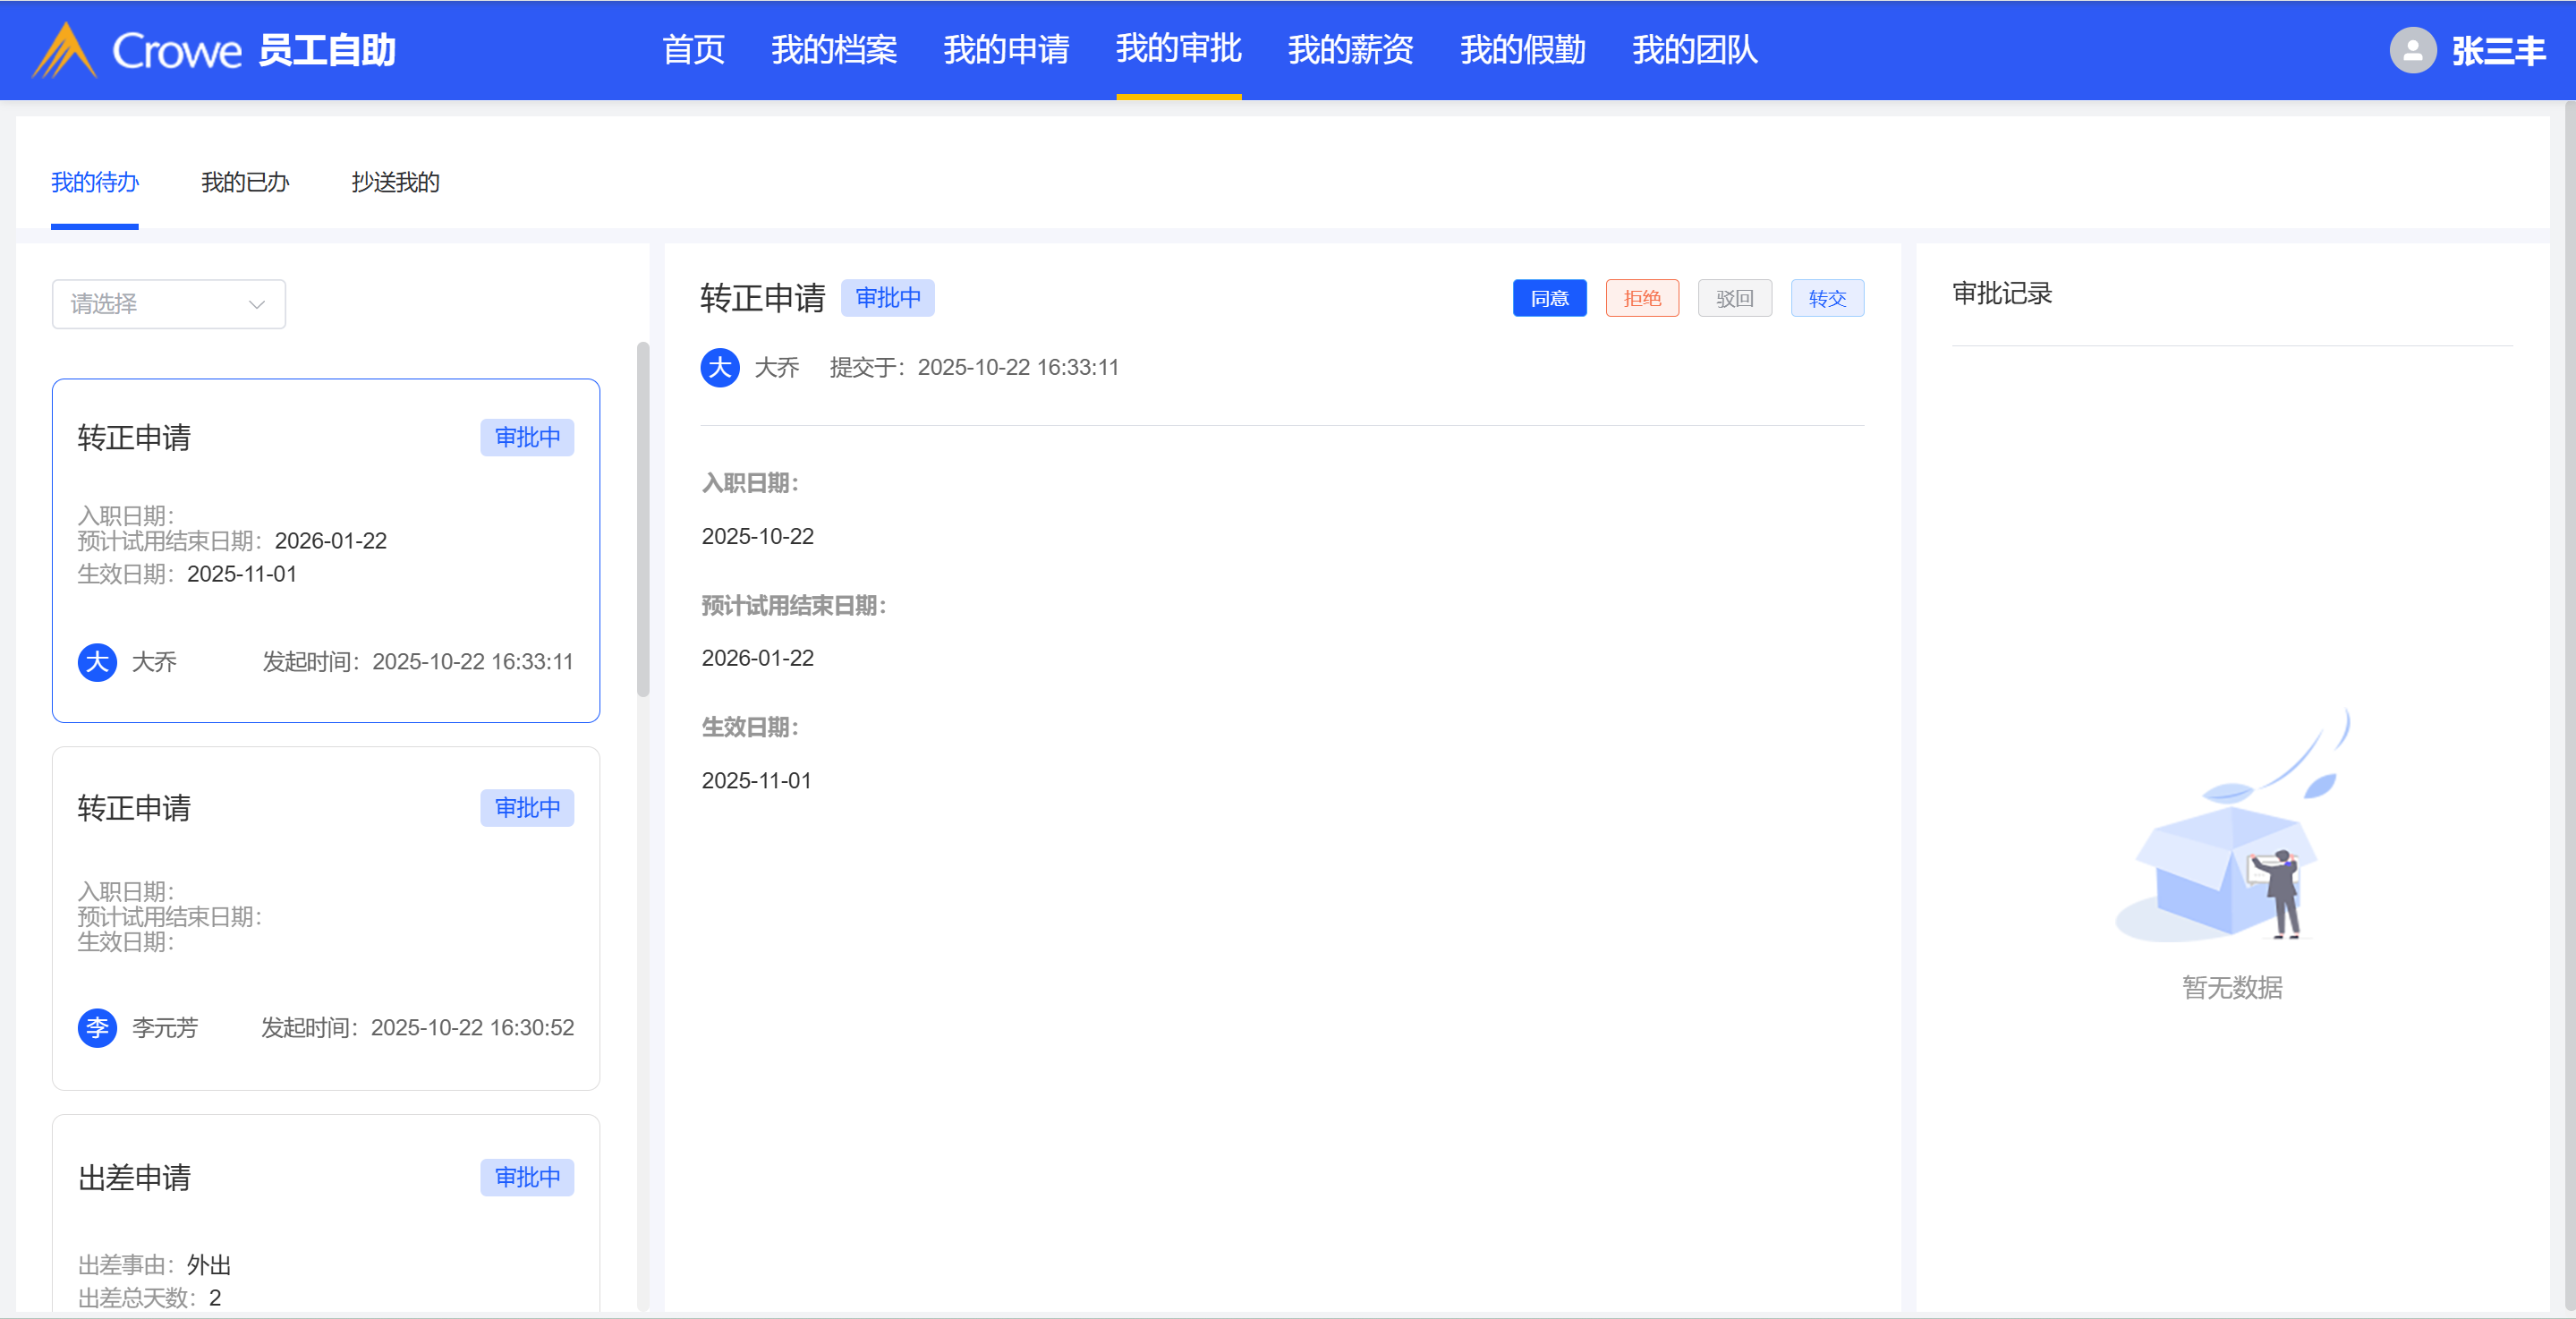
Task: Click the dropdown chevron arrow
Action: point(257,304)
